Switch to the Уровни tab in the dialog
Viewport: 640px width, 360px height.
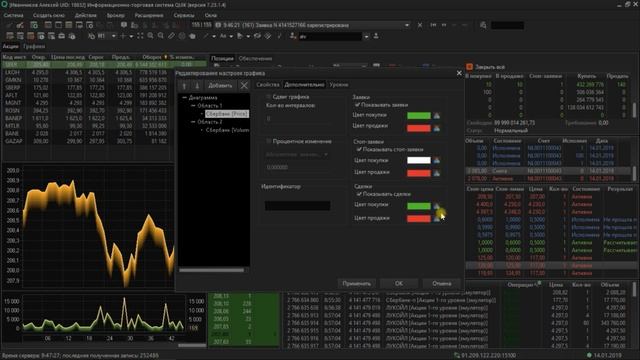click(339, 84)
